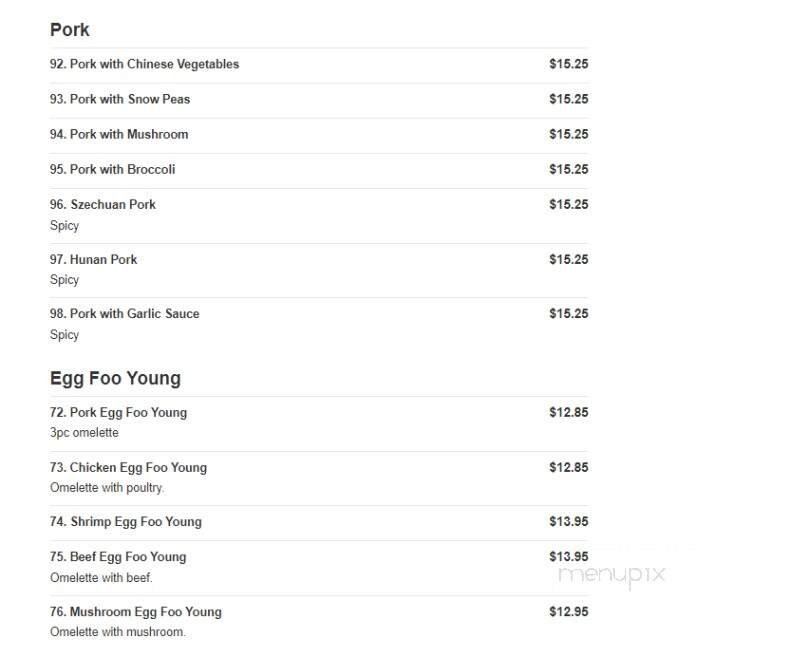This screenshot has height=657, width=791.
Task: Click the $12.95 Mushroom Egg Foo Young price
Action: click(568, 611)
